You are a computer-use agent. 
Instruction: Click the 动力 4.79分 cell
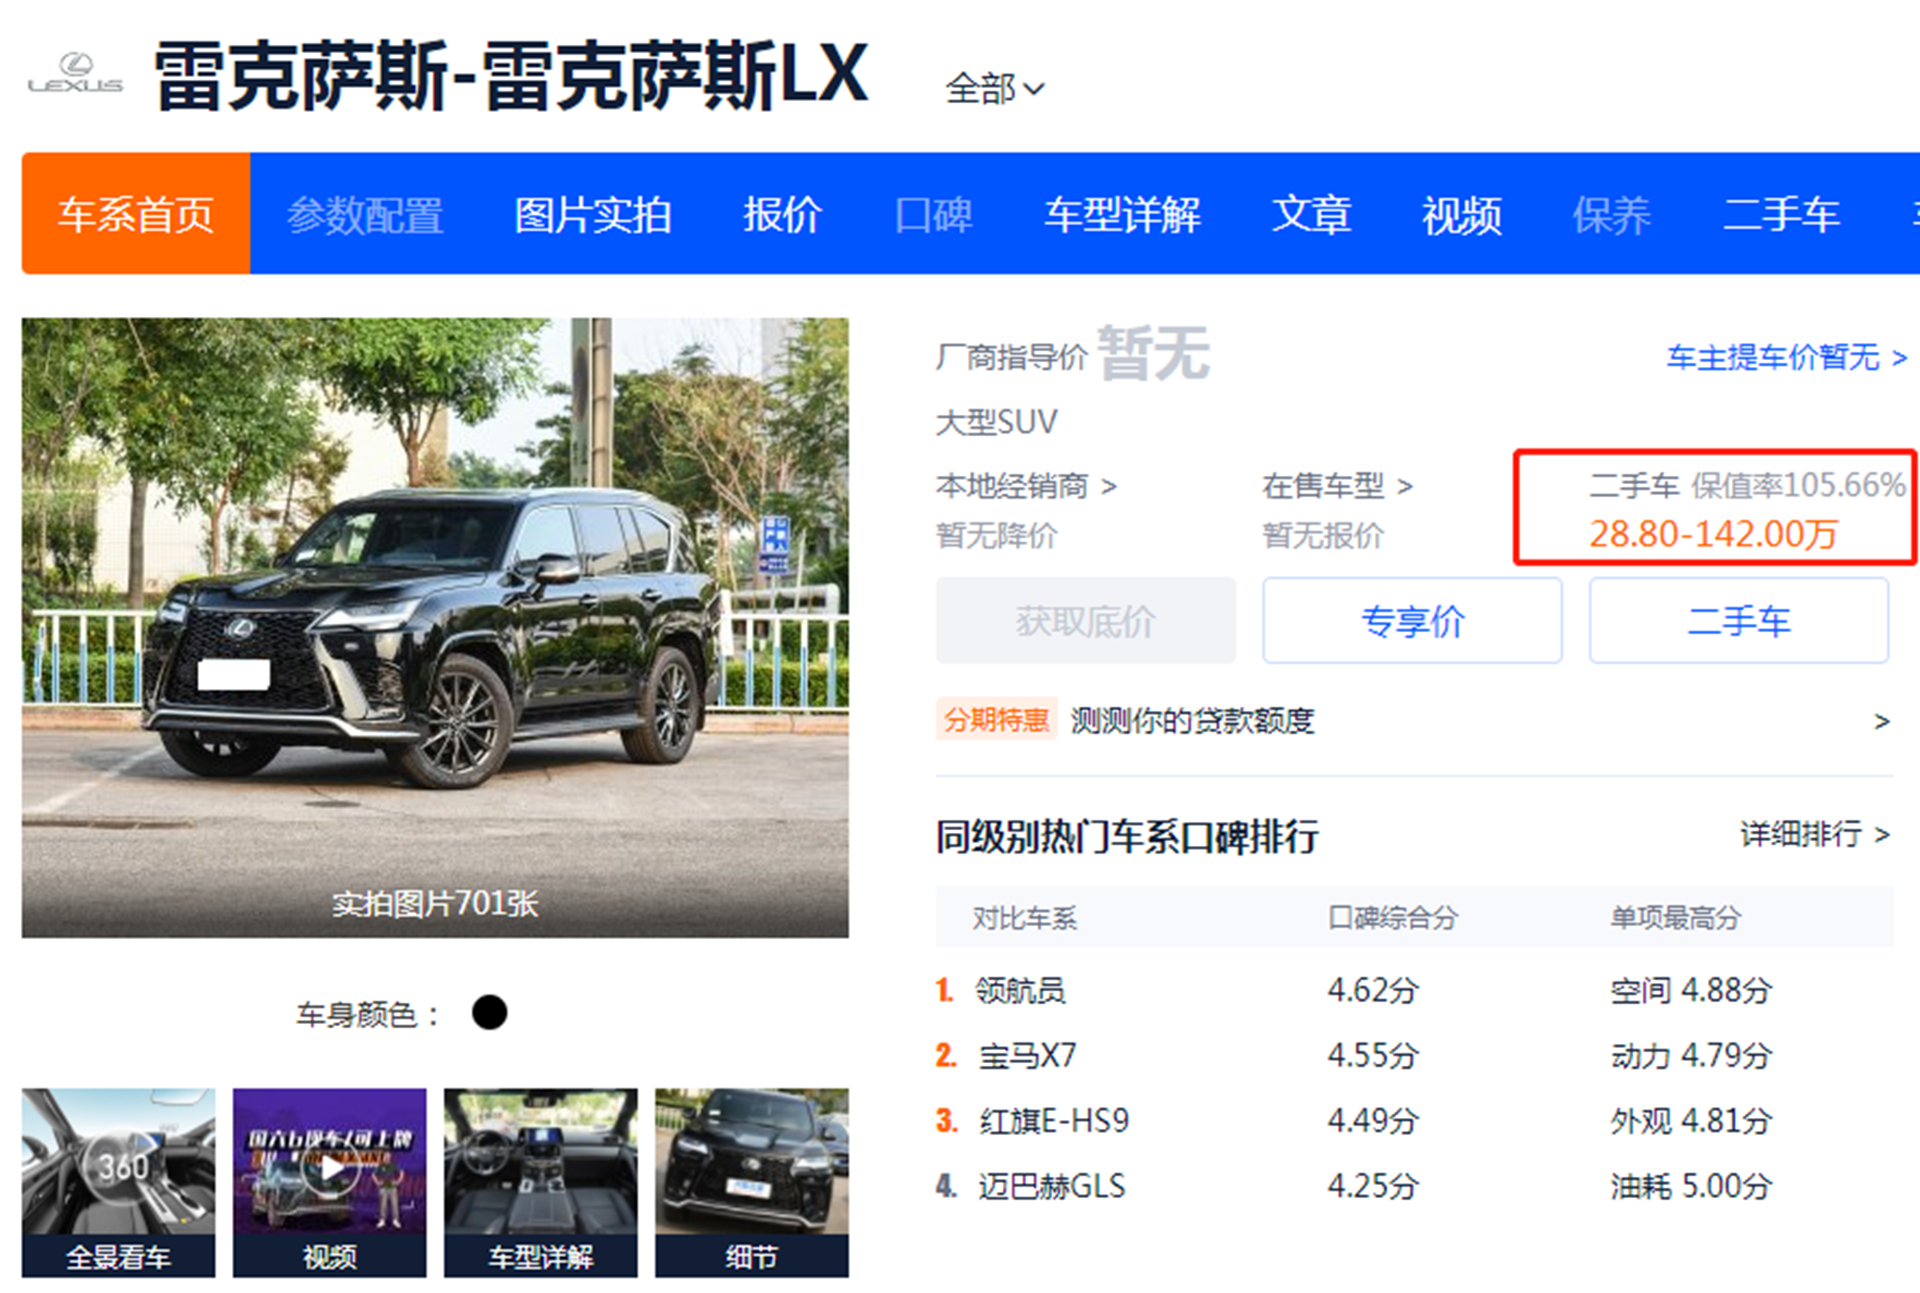(x=1691, y=1056)
